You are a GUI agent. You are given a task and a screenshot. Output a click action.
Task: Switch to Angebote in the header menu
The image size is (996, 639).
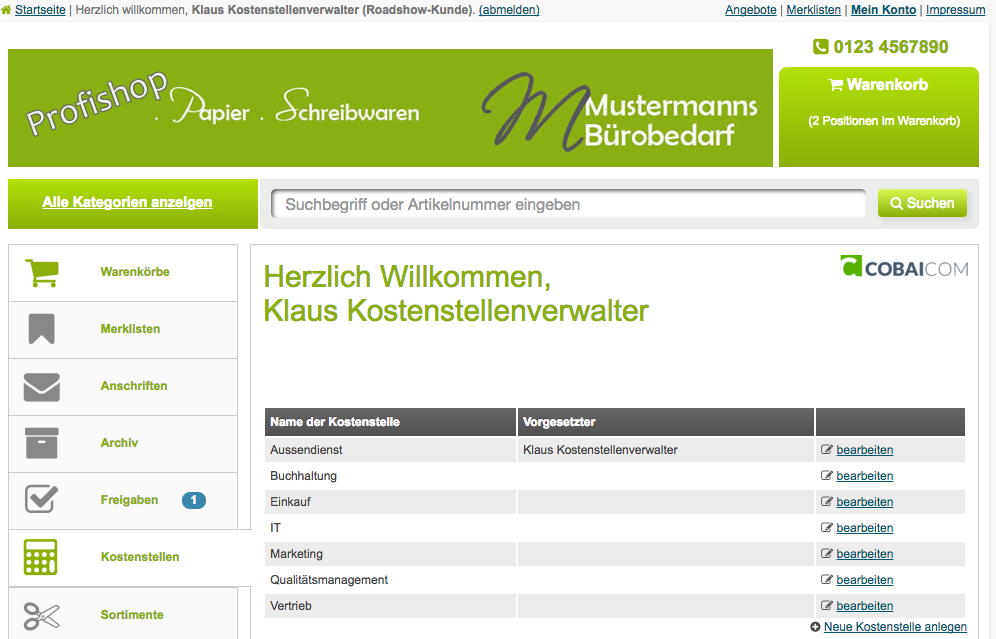click(x=751, y=10)
